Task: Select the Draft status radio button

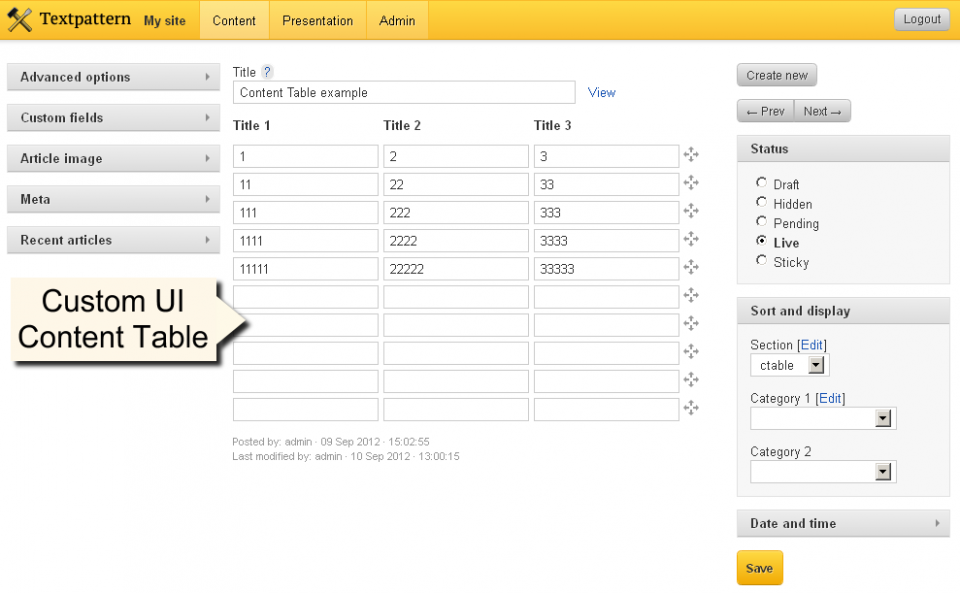Action: (x=761, y=184)
